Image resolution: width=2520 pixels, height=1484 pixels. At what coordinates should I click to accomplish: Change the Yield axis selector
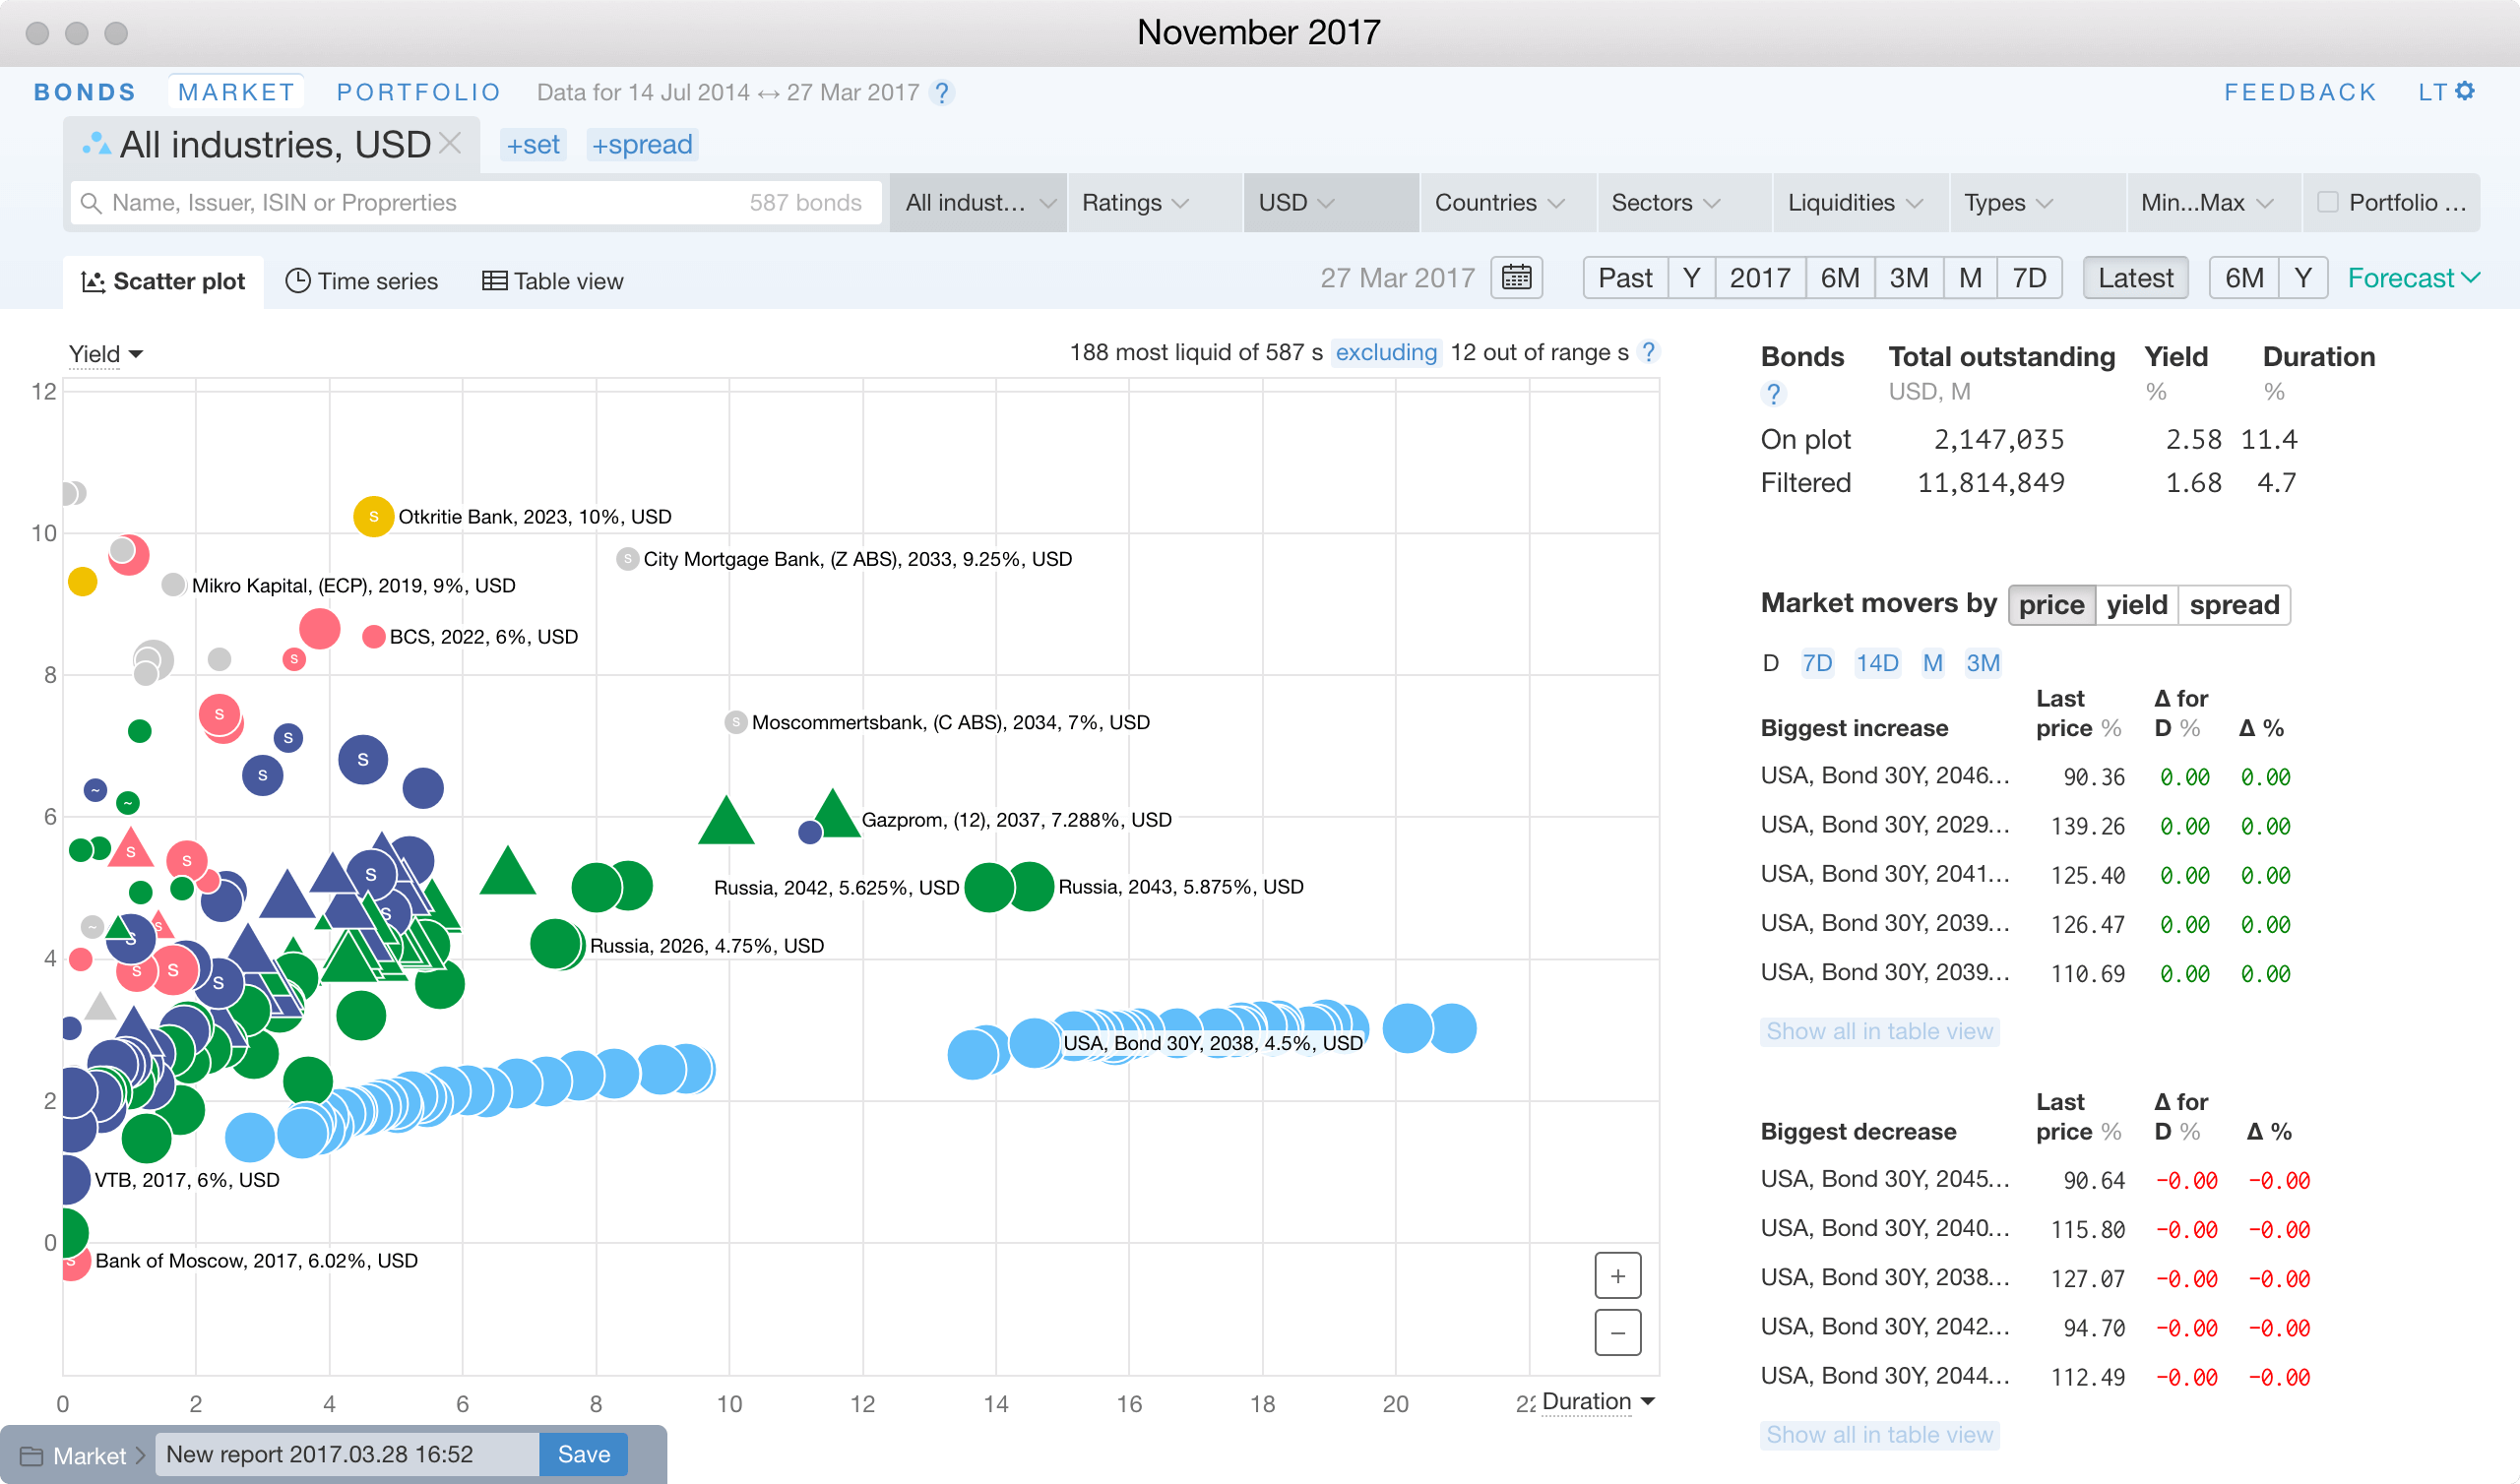coord(105,354)
